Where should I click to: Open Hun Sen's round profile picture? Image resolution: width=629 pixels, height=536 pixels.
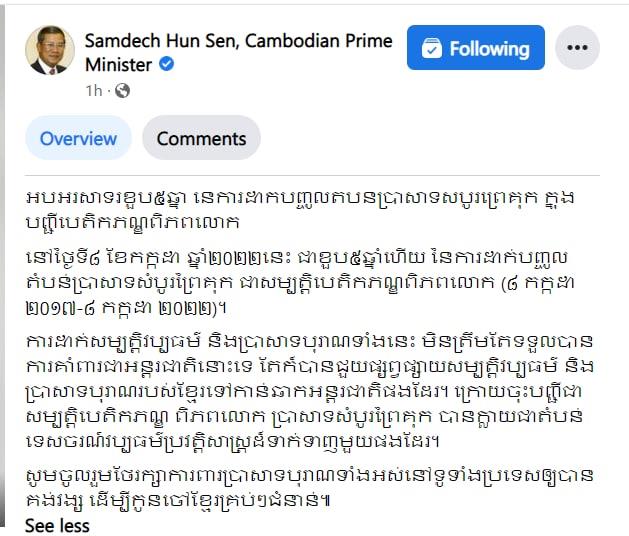[x=50, y=50]
